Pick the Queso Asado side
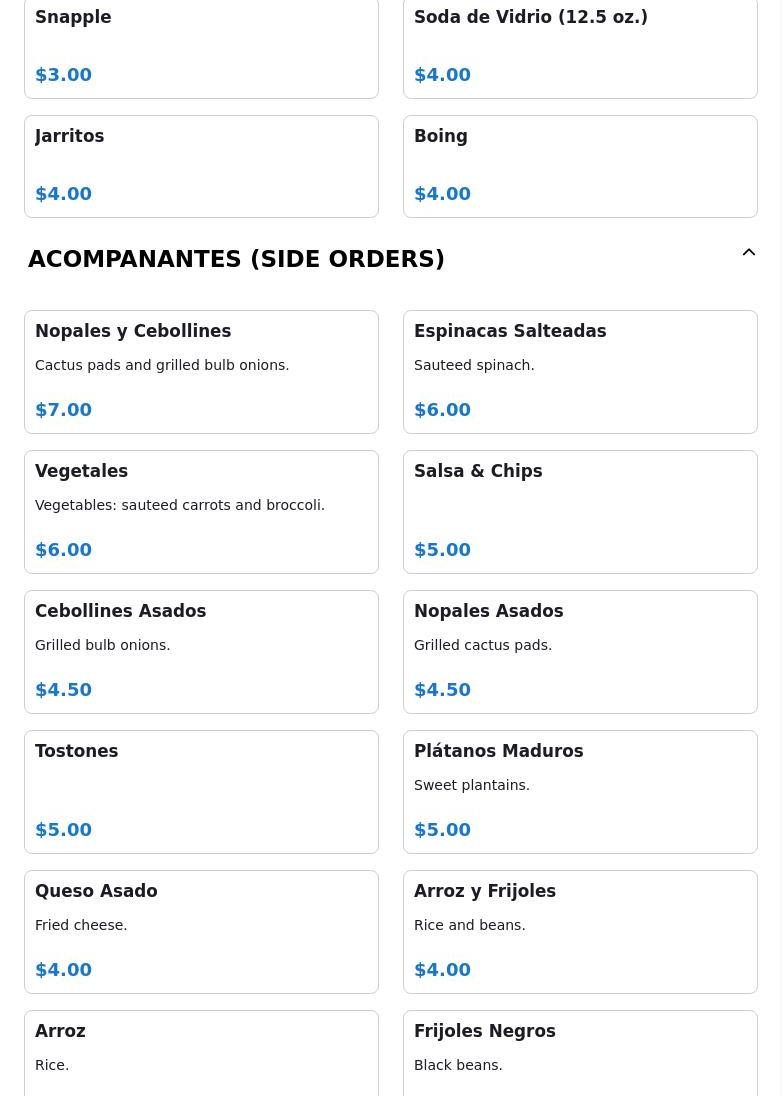 click(x=201, y=931)
